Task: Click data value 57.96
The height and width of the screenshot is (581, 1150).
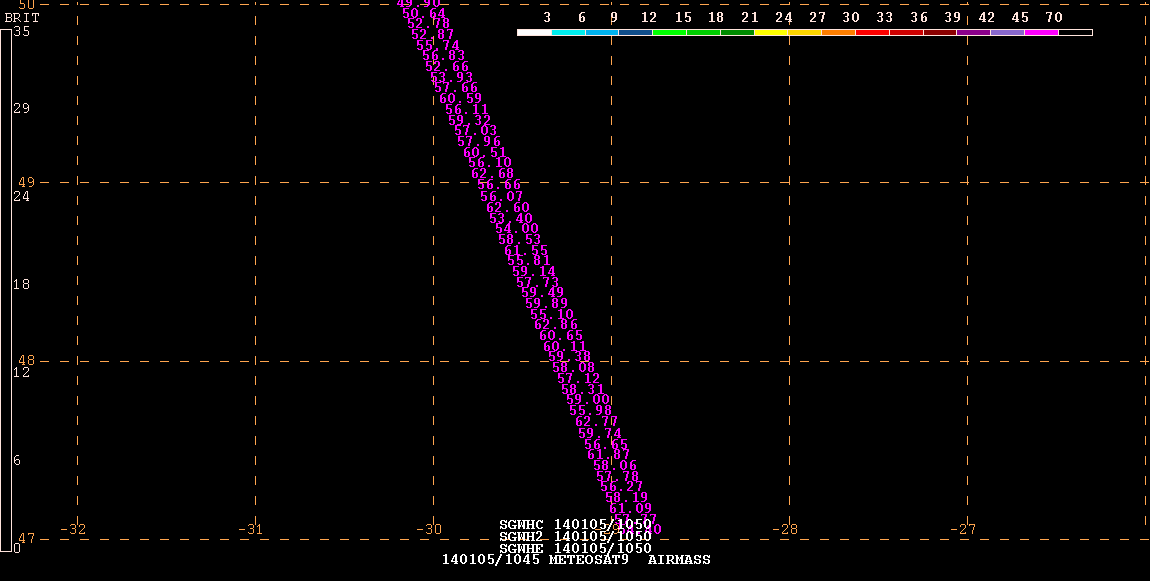Action: (x=479, y=142)
